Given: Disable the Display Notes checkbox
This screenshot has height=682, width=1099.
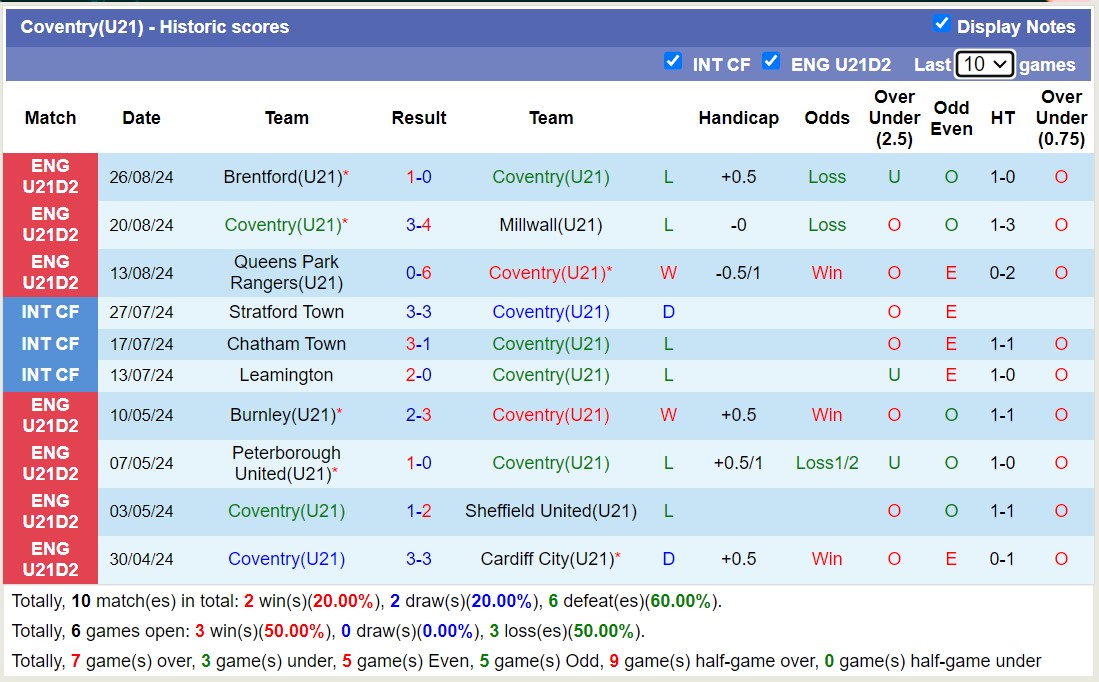Looking at the screenshot, I should click(x=942, y=26).
